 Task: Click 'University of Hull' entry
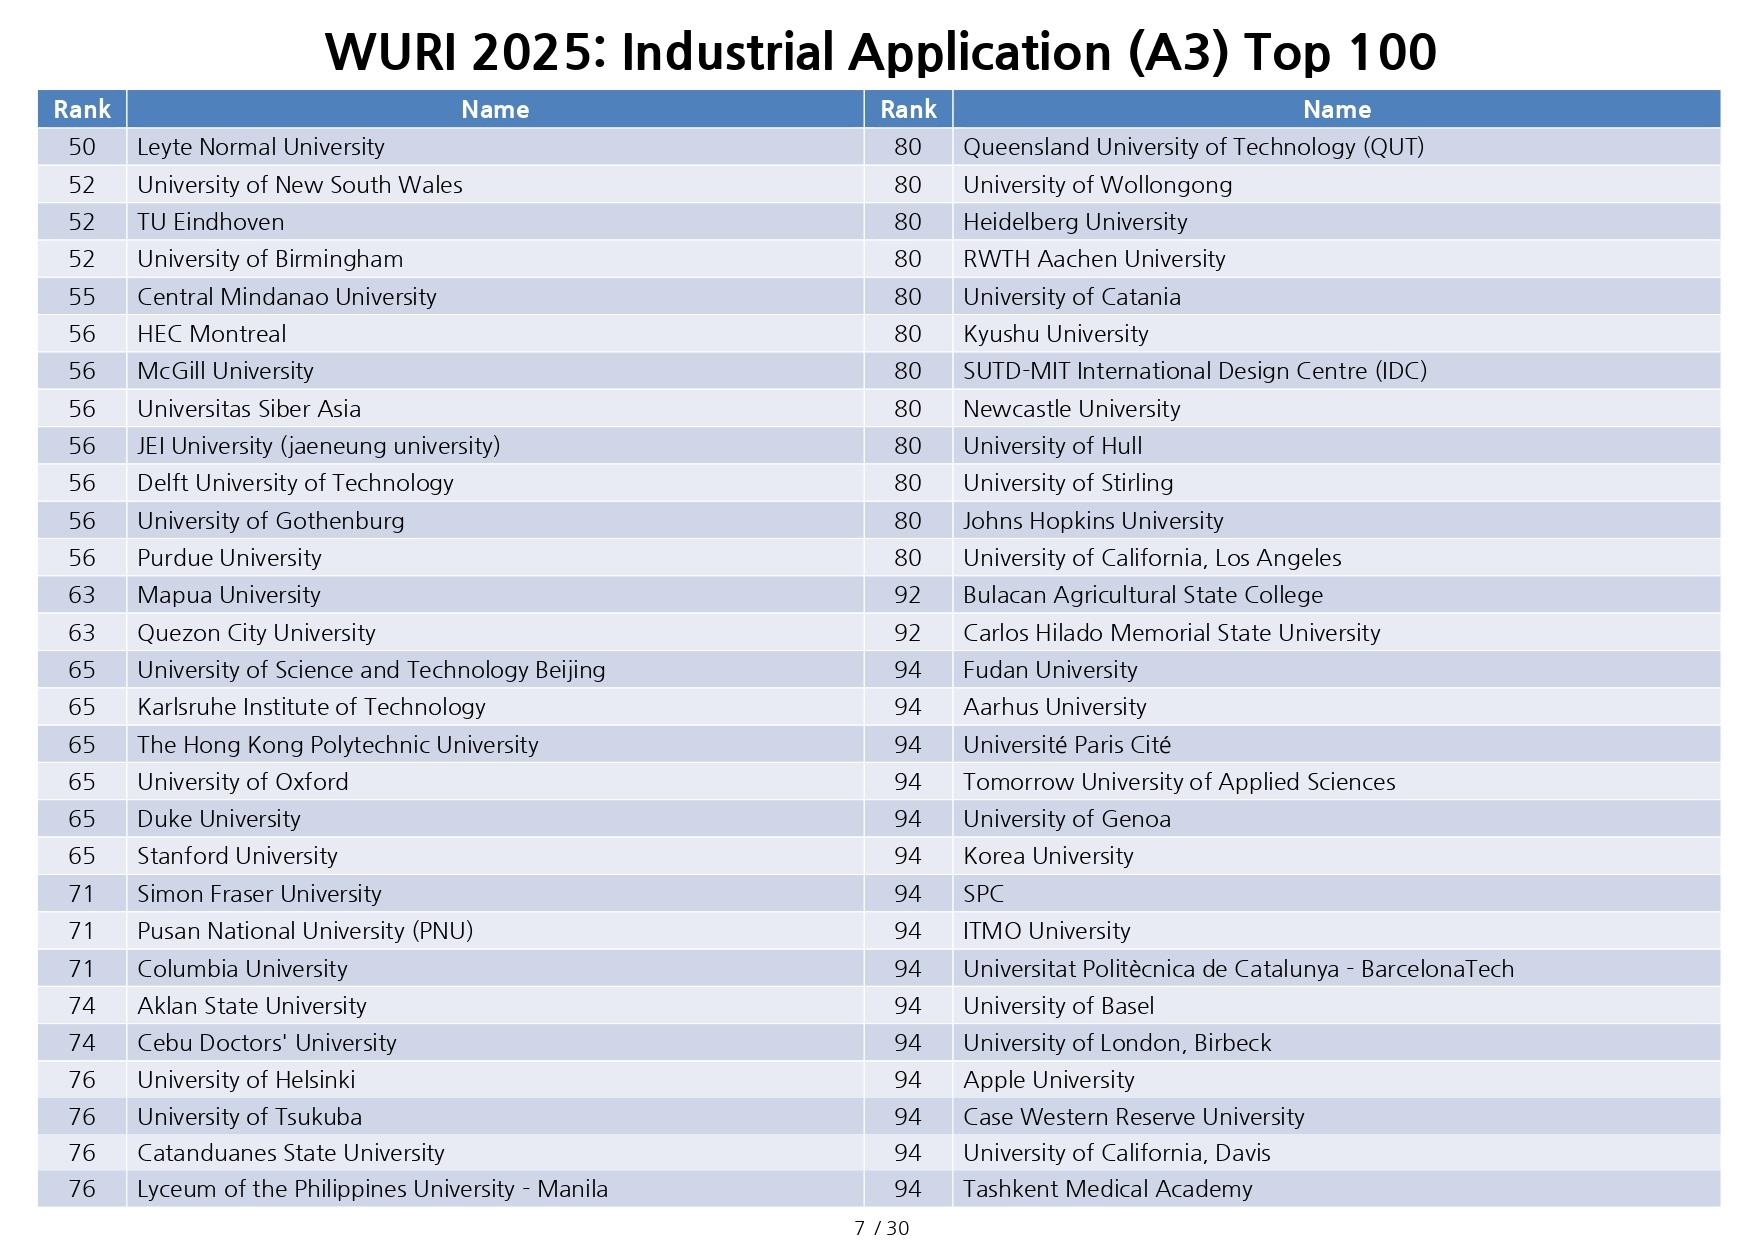(x=1052, y=446)
